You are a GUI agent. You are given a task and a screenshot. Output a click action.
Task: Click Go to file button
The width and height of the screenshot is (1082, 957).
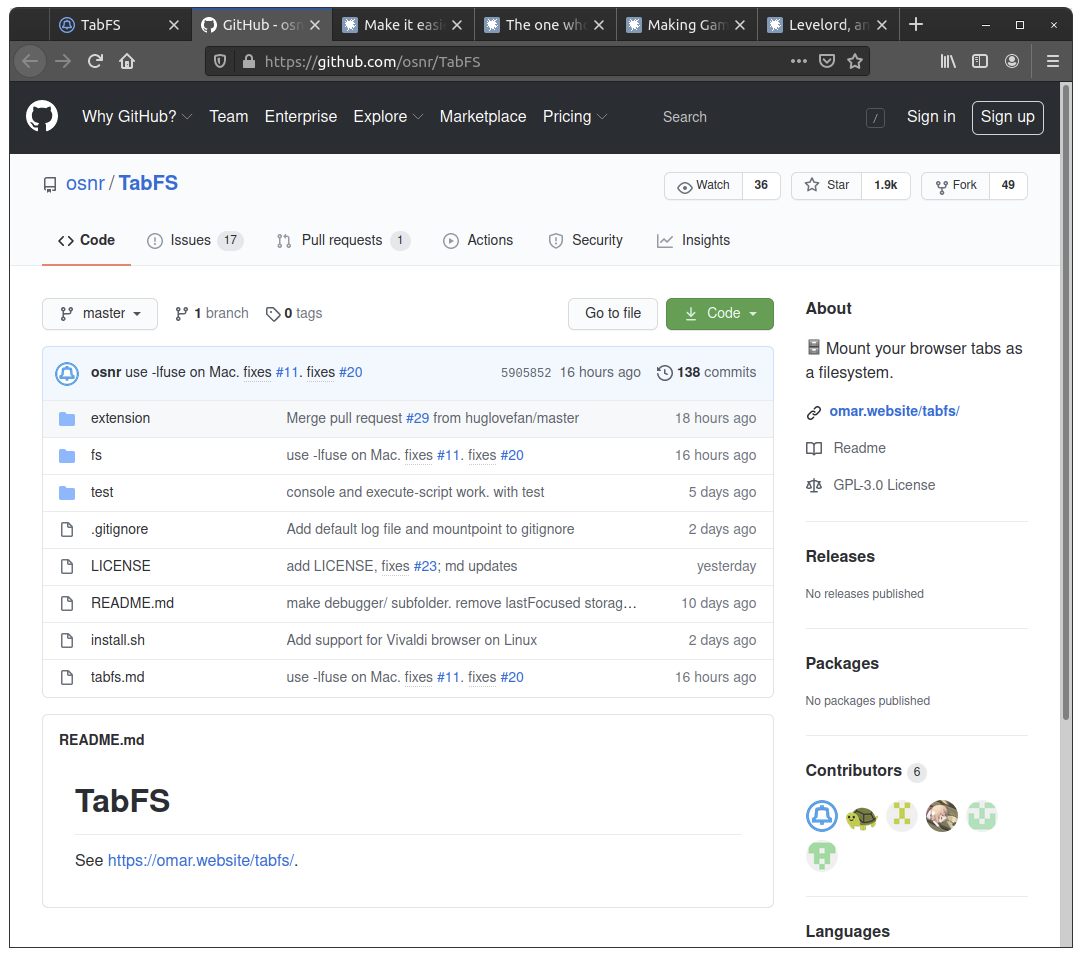pyautogui.click(x=613, y=314)
